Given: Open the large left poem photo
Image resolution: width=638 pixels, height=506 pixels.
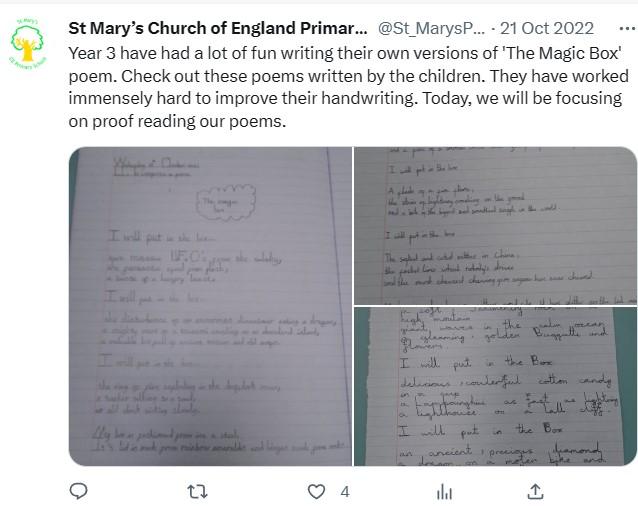Looking at the screenshot, I should 209,305.
